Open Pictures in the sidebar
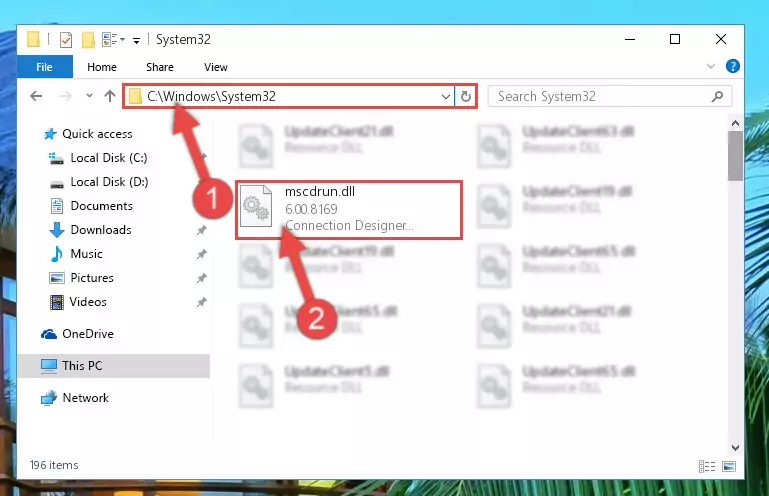 [x=81, y=278]
